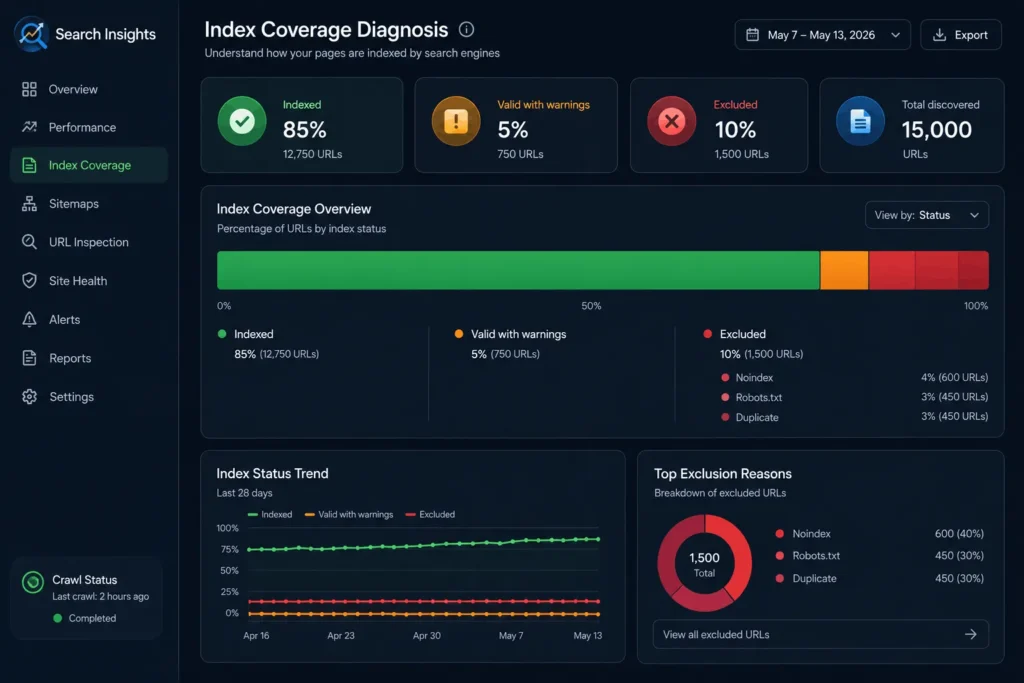This screenshot has height=683, width=1024.
Task: Click the Duplicate 3% (450 URLs) row
Action: 854,417
